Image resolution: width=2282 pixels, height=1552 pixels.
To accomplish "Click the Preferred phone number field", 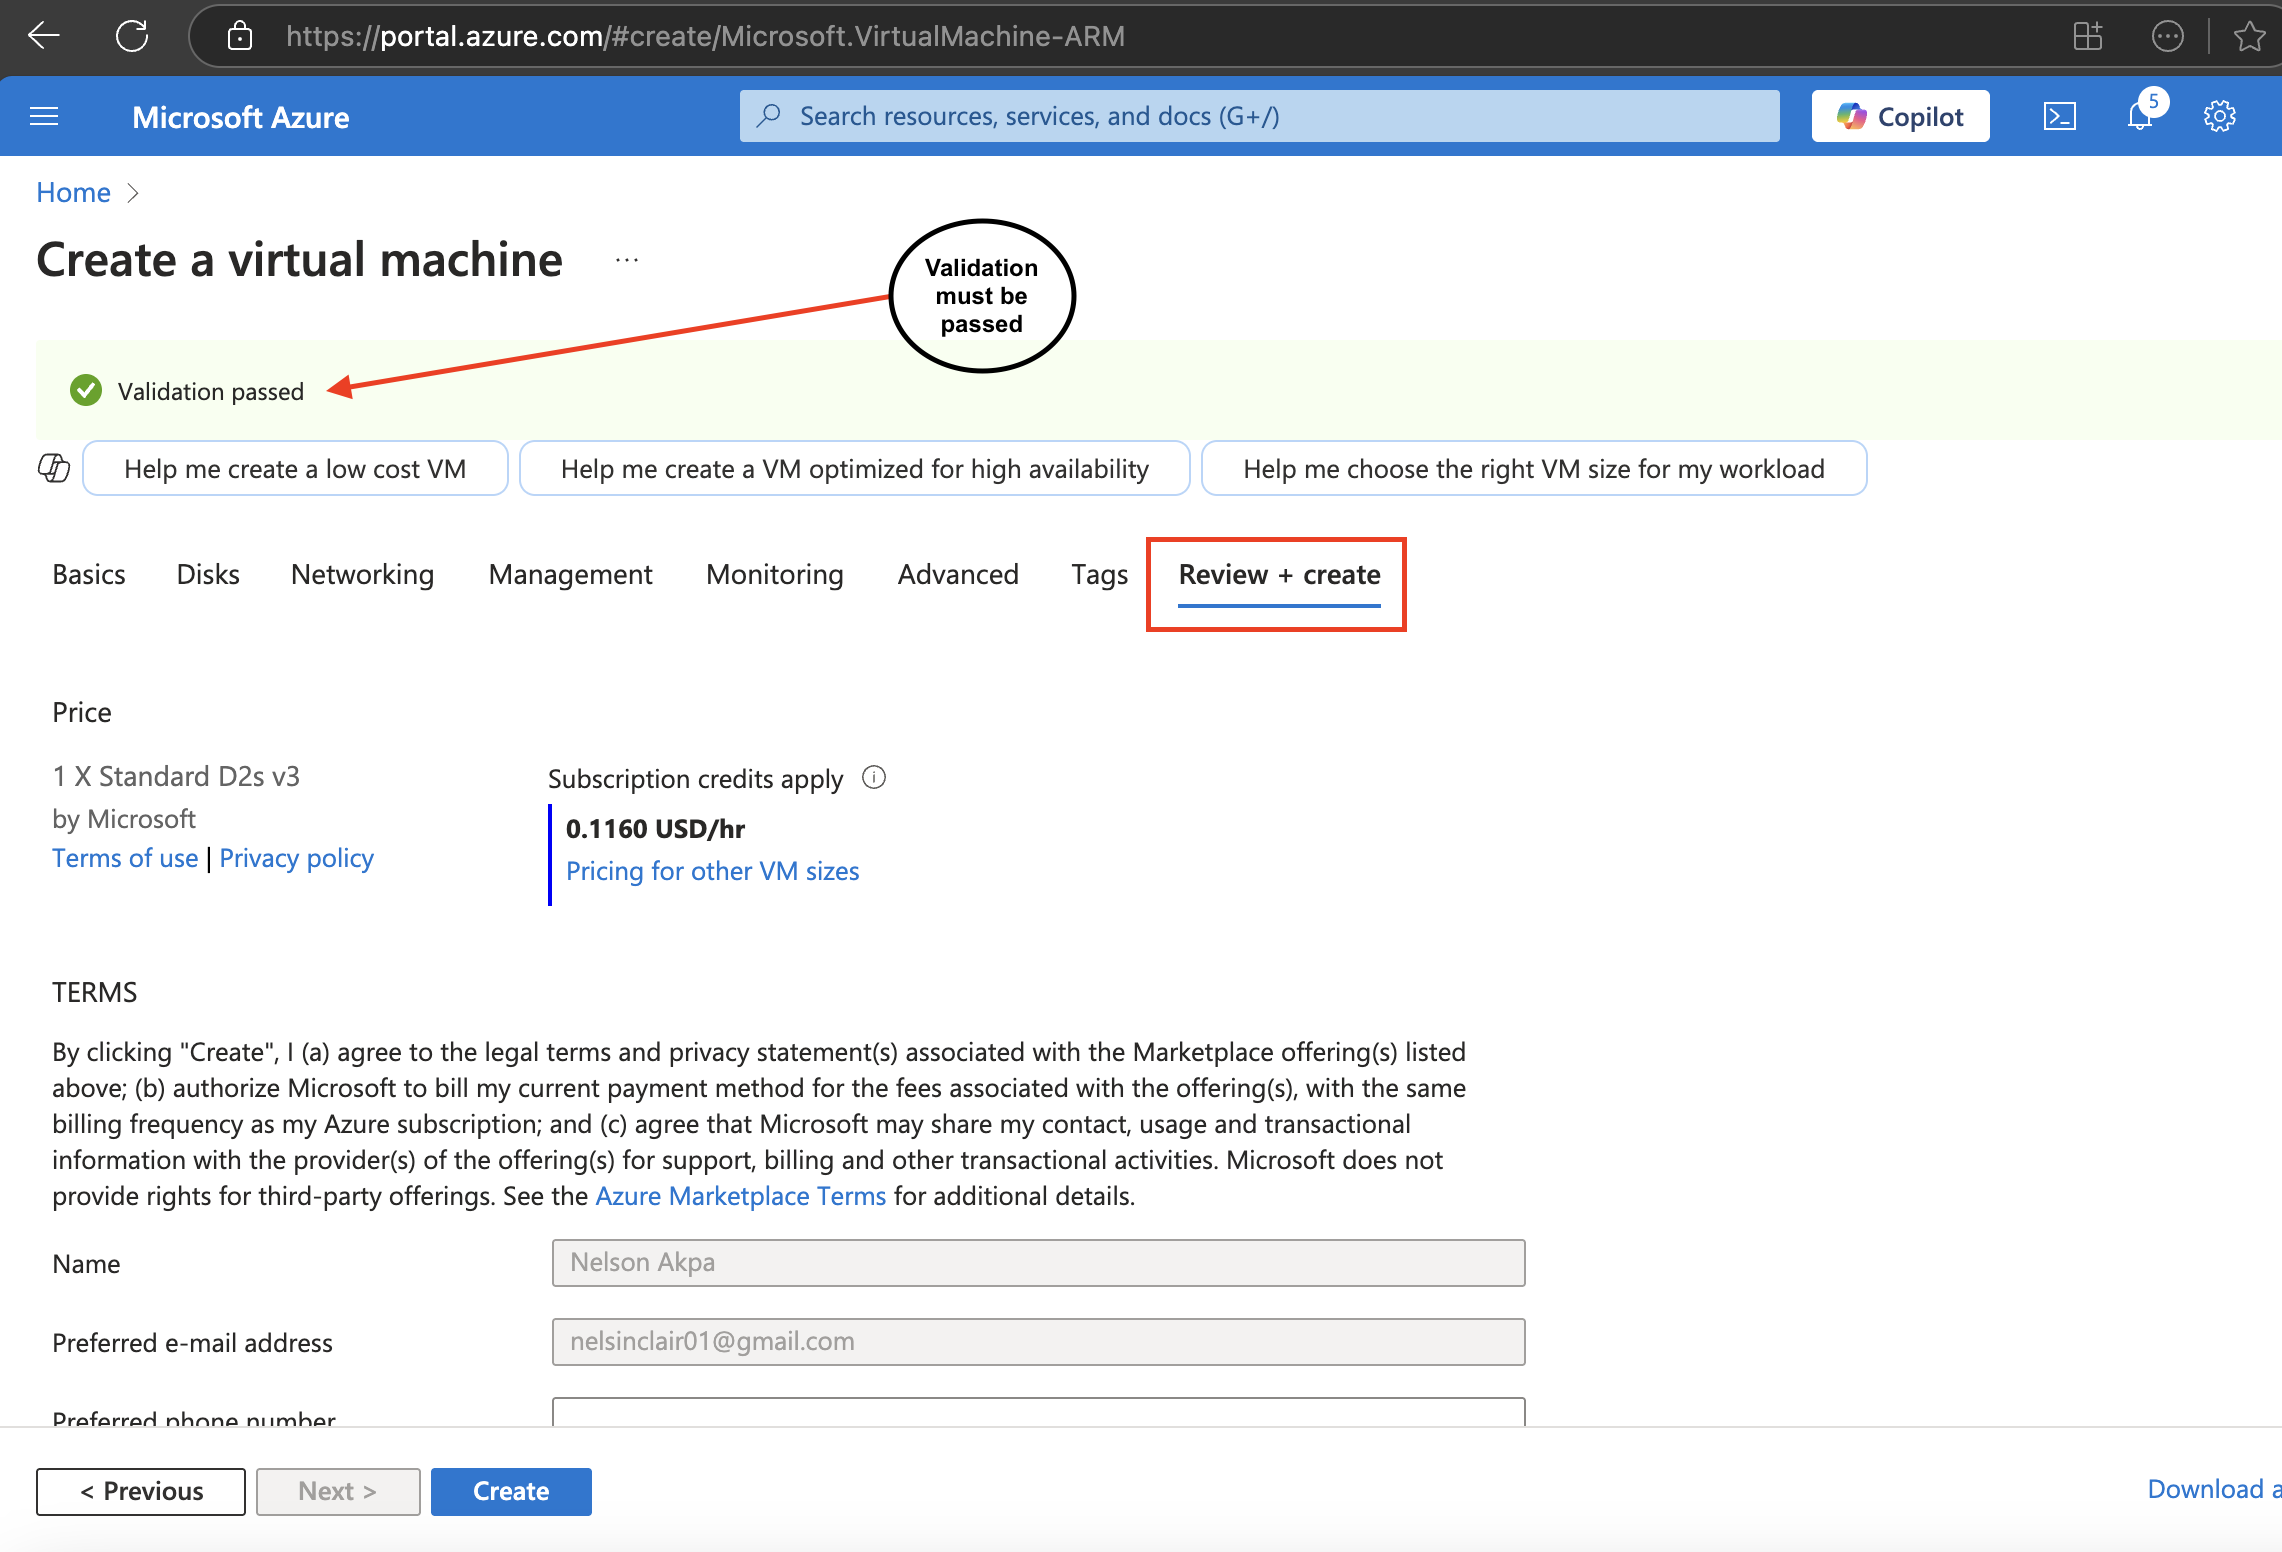I will pyautogui.click(x=1038, y=1412).
